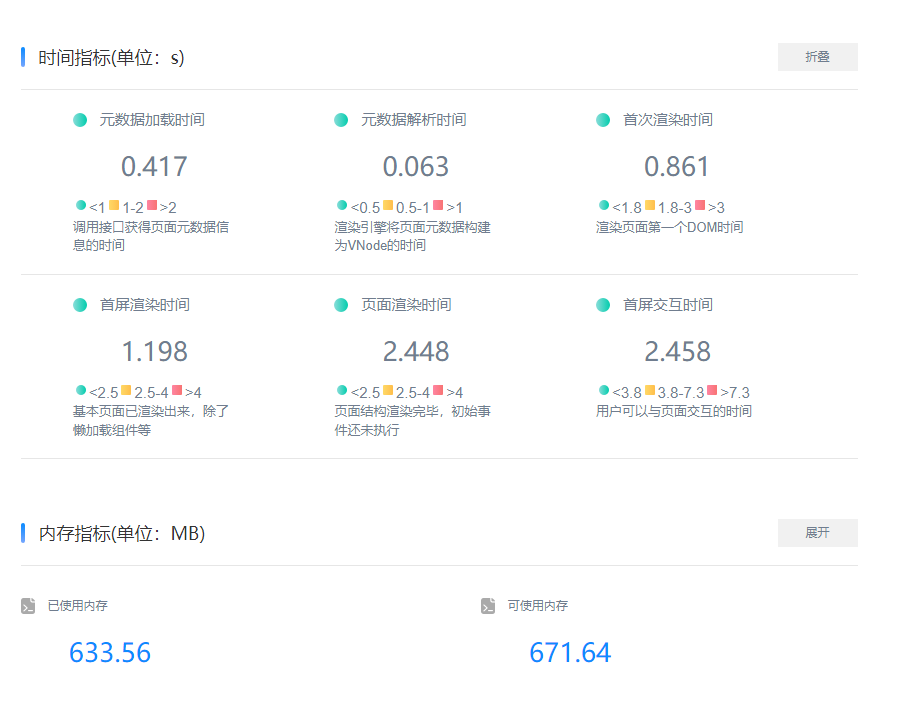Viewport: 923px width, 703px height.
Task: Click the 首屏交互时间 label
Action: 668,305
